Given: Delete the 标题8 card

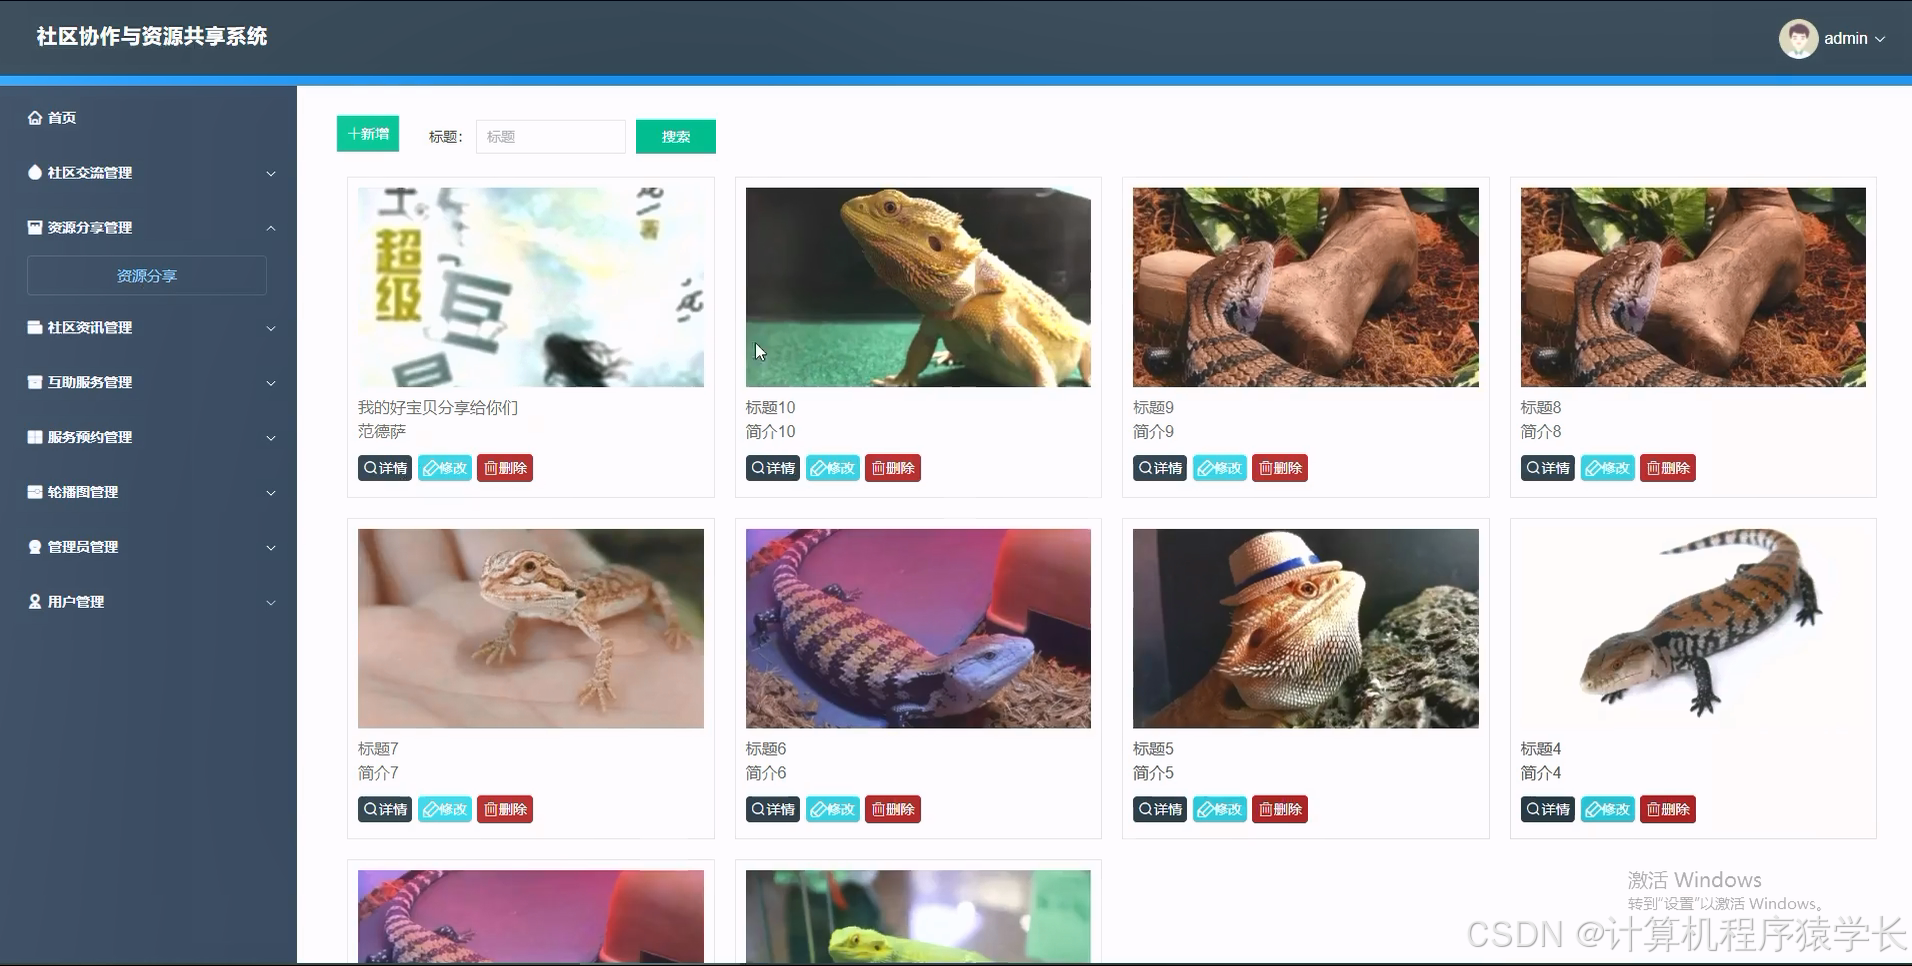Looking at the screenshot, I should 1668,468.
